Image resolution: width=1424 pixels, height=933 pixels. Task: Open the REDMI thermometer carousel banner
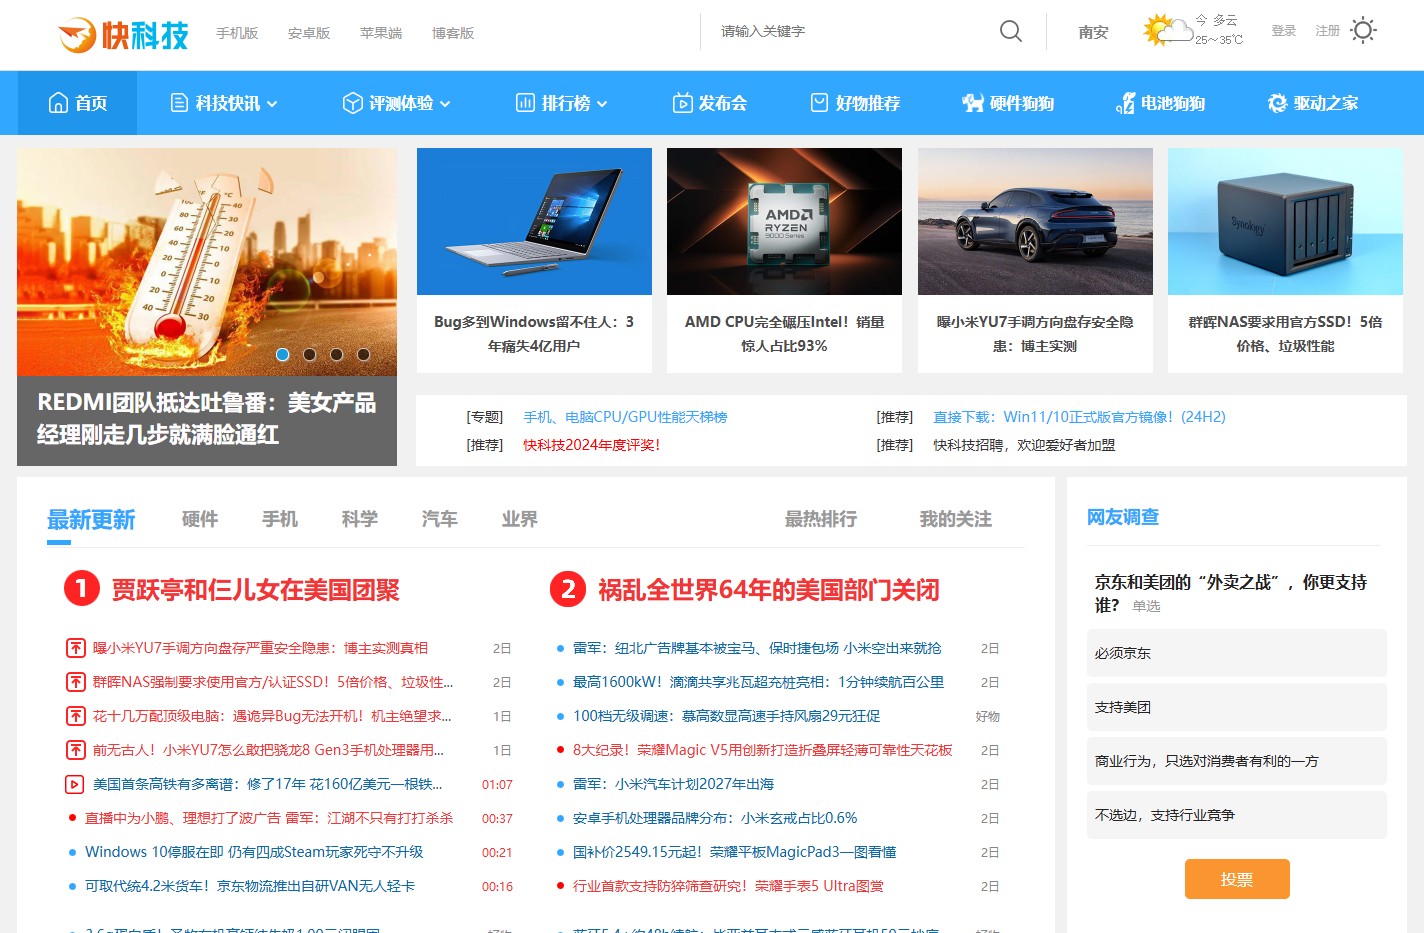207,307
